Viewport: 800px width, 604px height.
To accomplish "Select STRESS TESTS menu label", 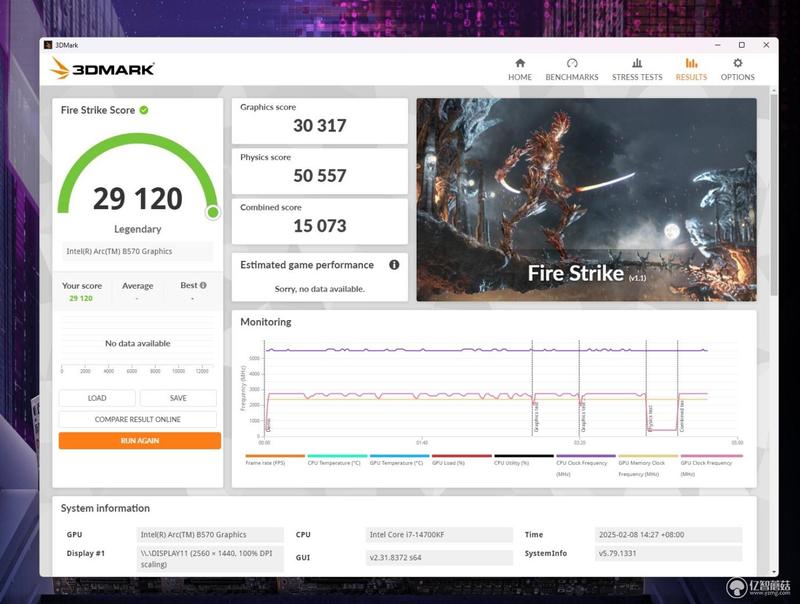I will point(637,77).
